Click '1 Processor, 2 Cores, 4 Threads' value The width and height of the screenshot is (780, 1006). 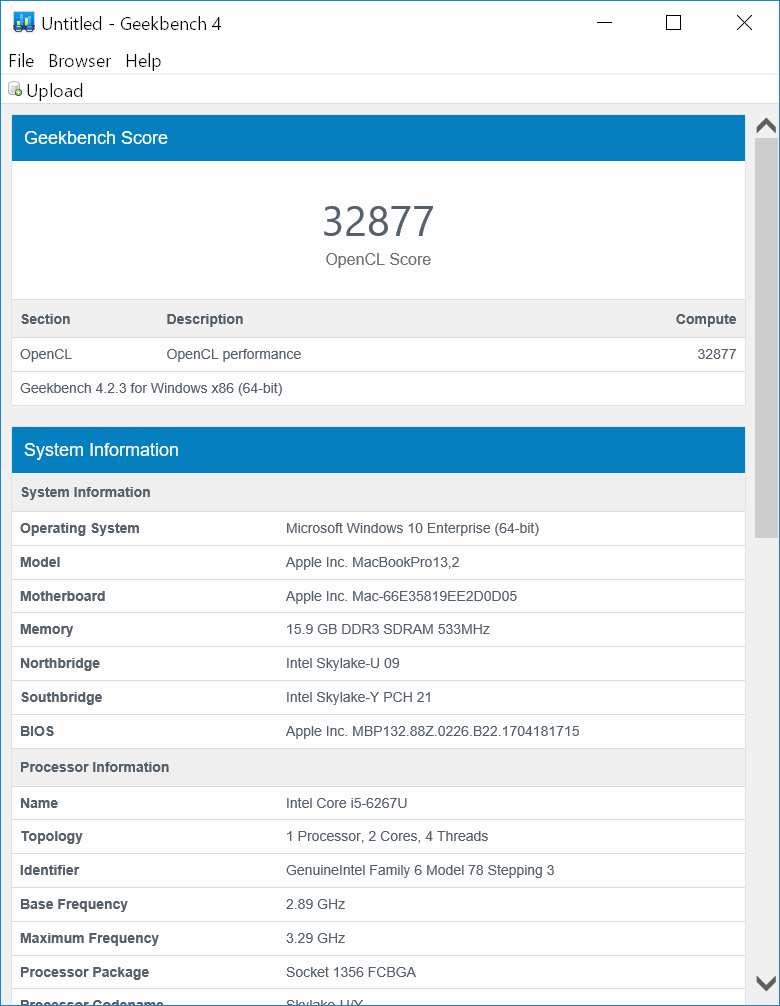click(387, 836)
